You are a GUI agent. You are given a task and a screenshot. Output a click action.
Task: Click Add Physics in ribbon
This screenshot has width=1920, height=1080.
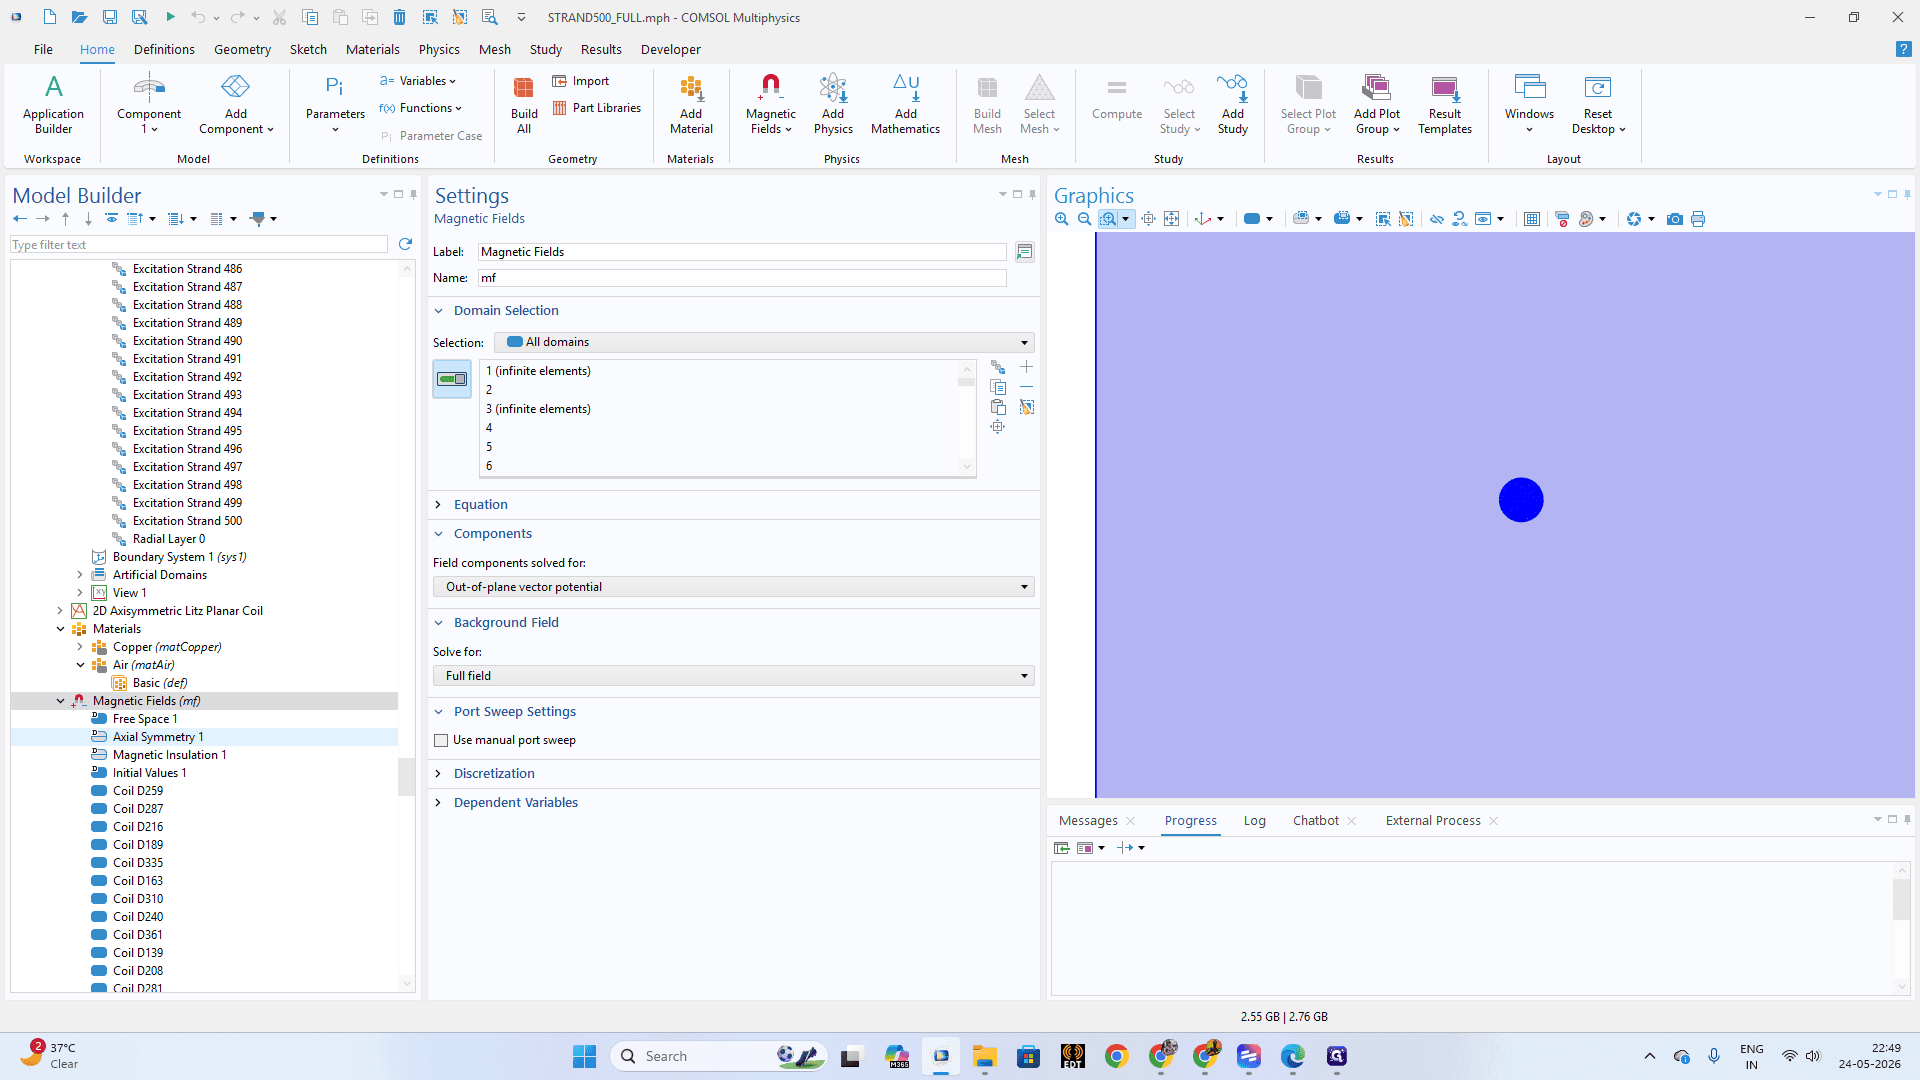pyautogui.click(x=833, y=103)
